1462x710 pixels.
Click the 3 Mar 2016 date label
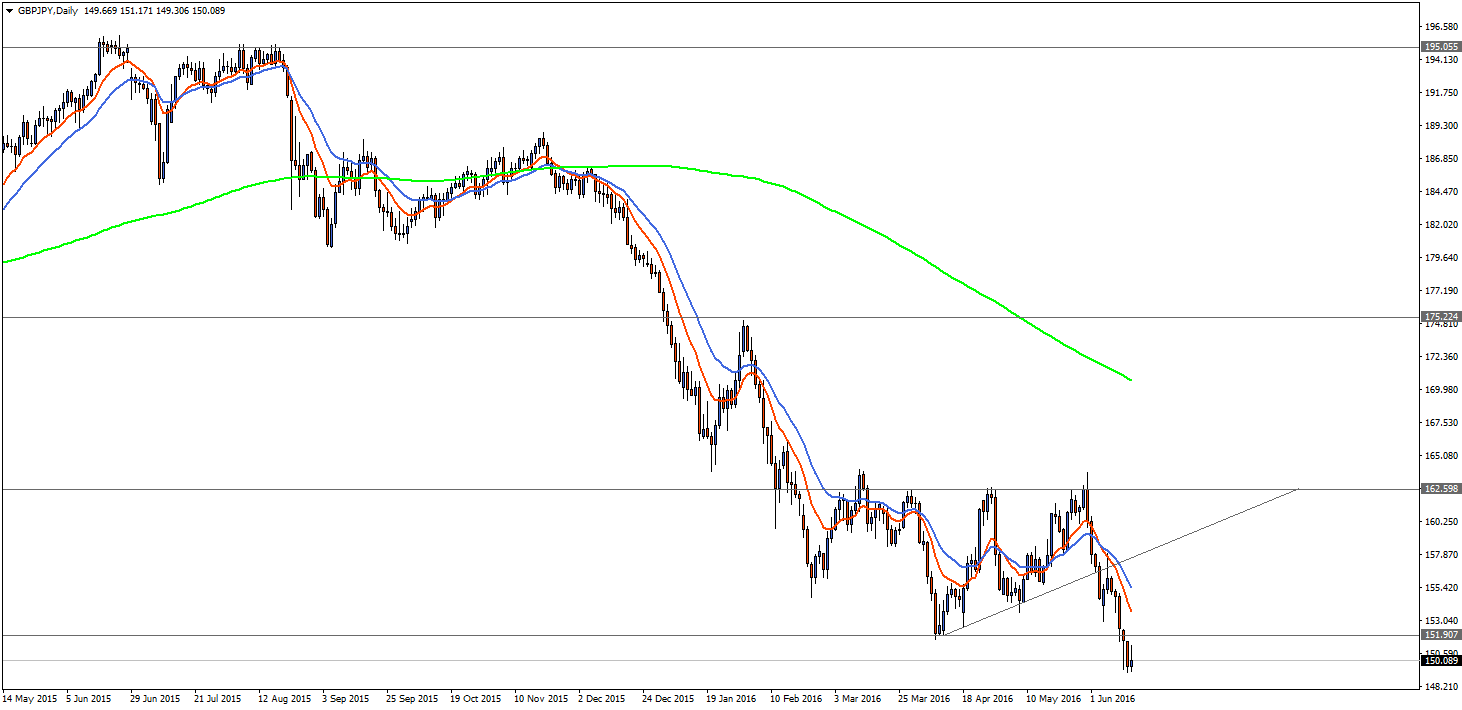click(858, 699)
